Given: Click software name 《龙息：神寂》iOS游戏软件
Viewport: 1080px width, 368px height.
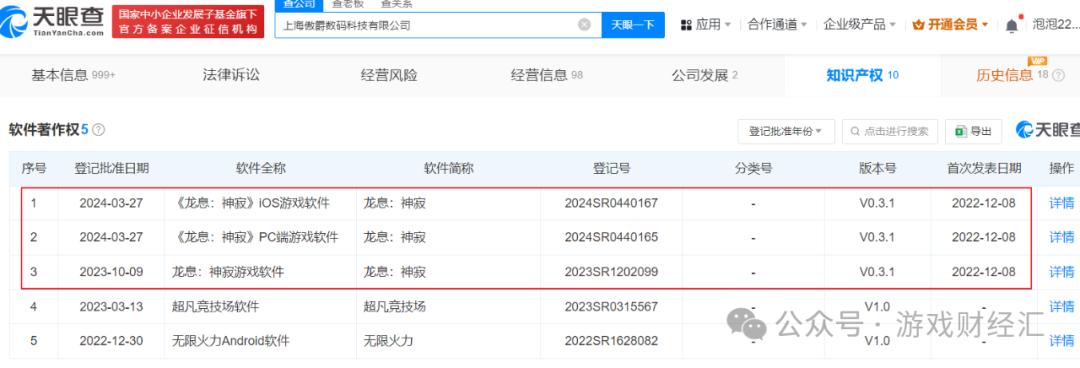Looking at the screenshot, I should [x=251, y=203].
